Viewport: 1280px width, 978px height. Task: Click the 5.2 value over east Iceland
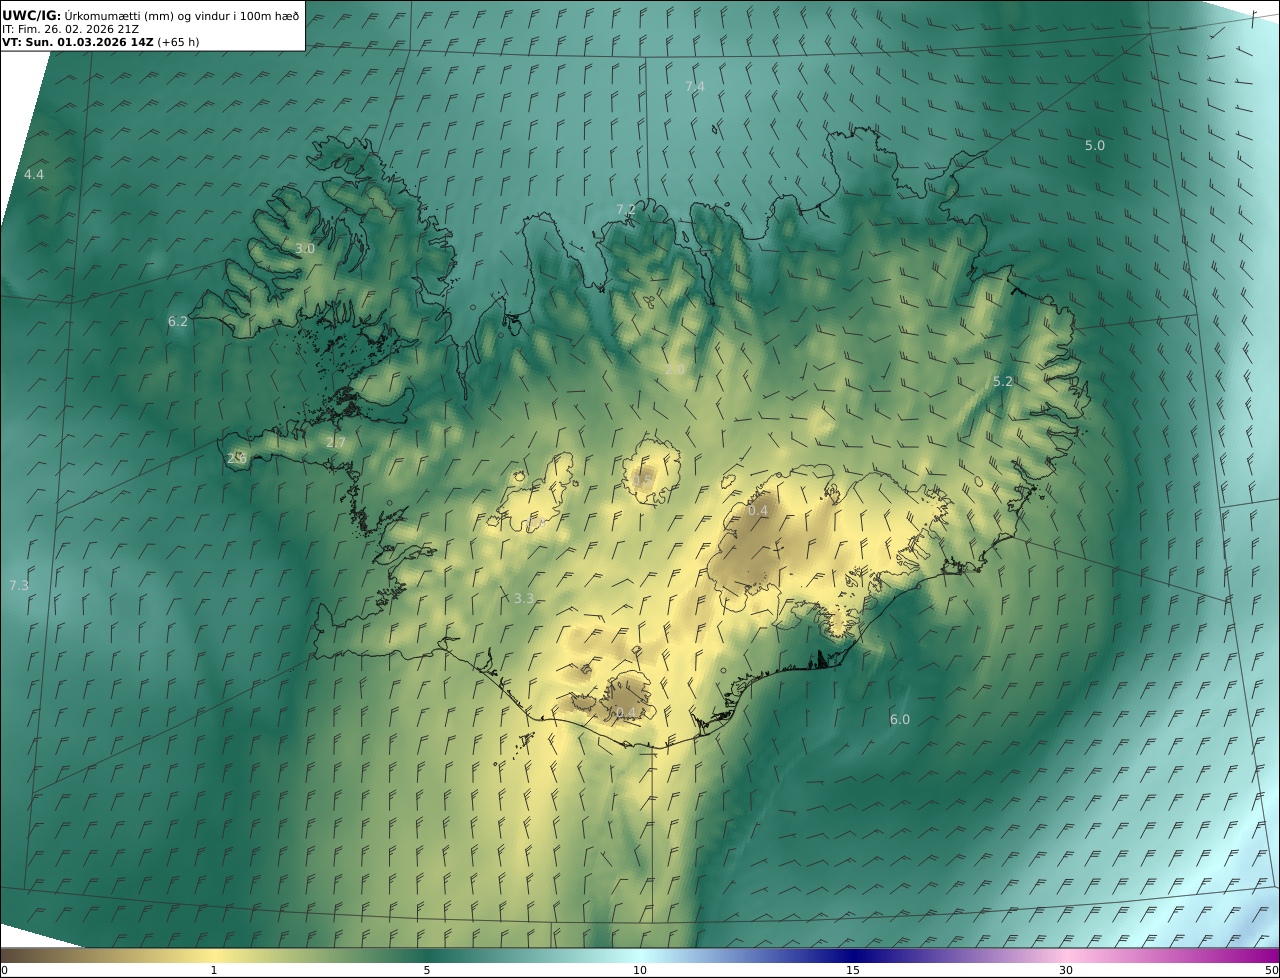(1003, 381)
